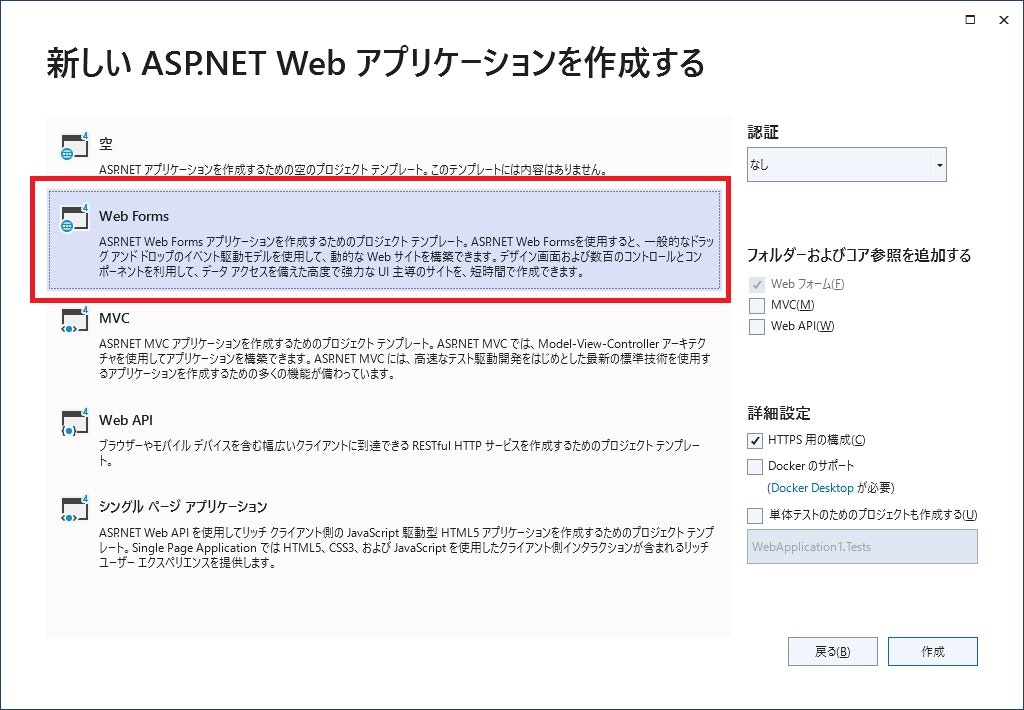Click the Web Forms description paragraph
The height and width of the screenshot is (710, 1024).
pos(406,257)
